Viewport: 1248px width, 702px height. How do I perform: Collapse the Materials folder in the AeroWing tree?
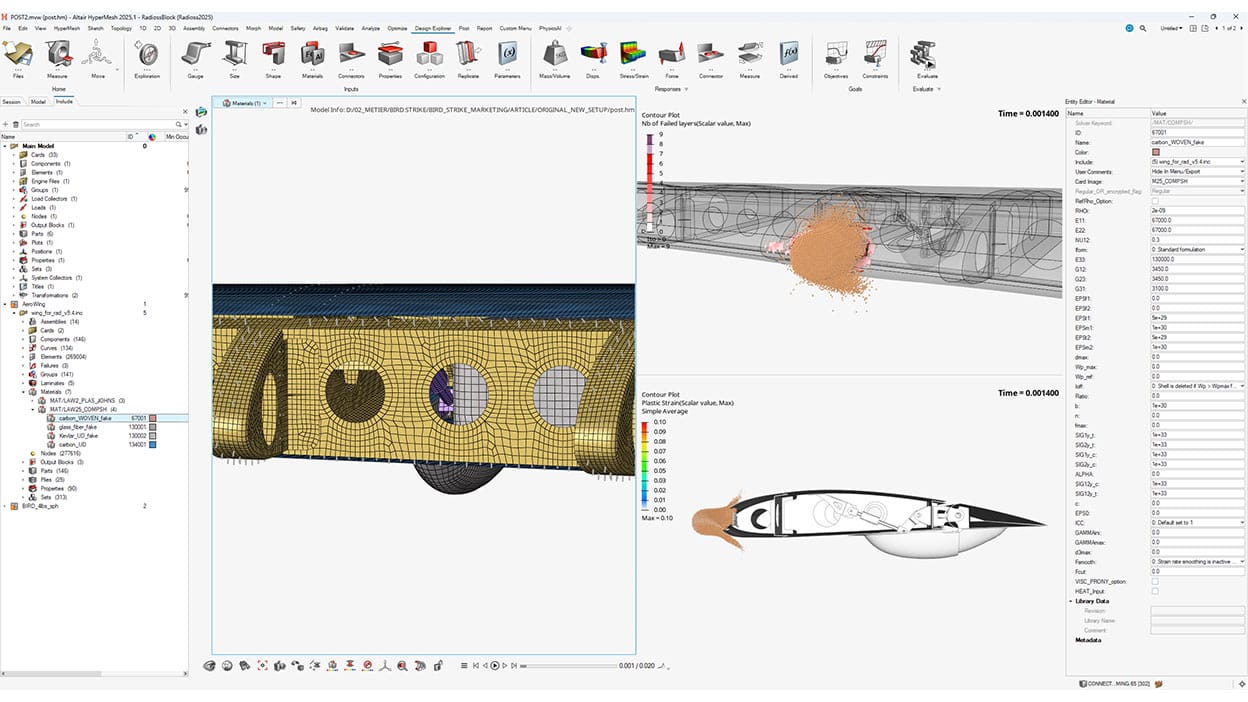pyautogui.click(x=23, y=391)
